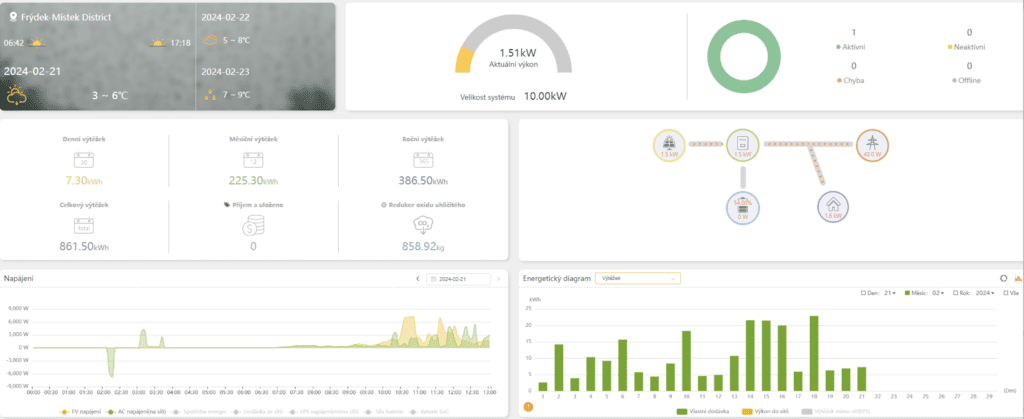Click the orange warning icon below chart
Image resolution: width=1024 pixels, height=419 pixels.
(528, 407)
